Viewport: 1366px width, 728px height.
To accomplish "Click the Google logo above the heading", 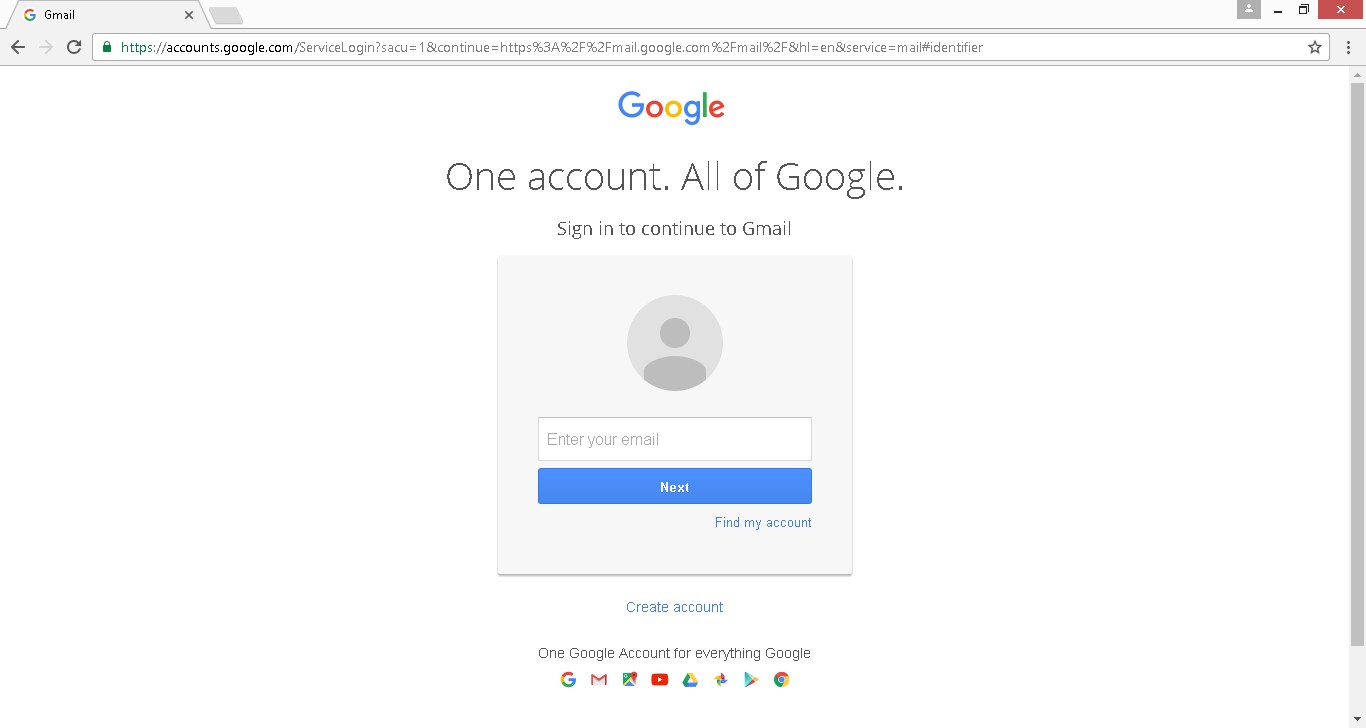I will (x=671, y=107).
